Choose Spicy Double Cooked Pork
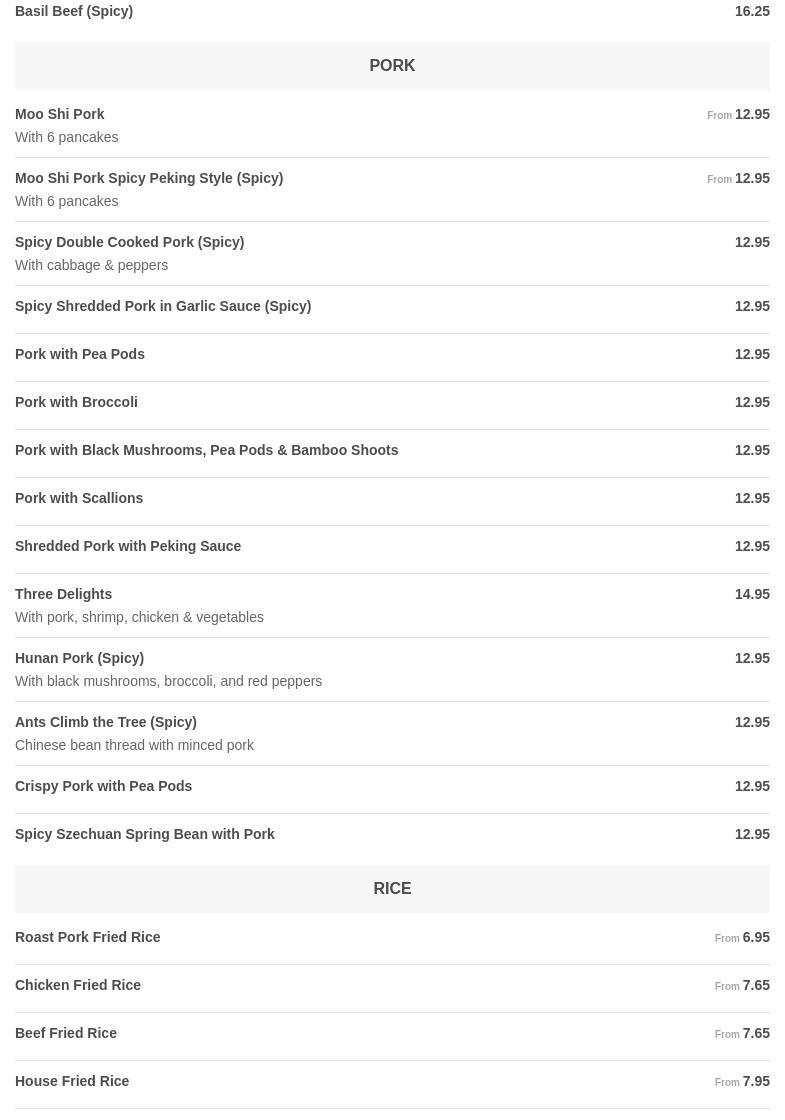Image resolution: width=785 pixels, height=1120 pixels. (129, 243)
